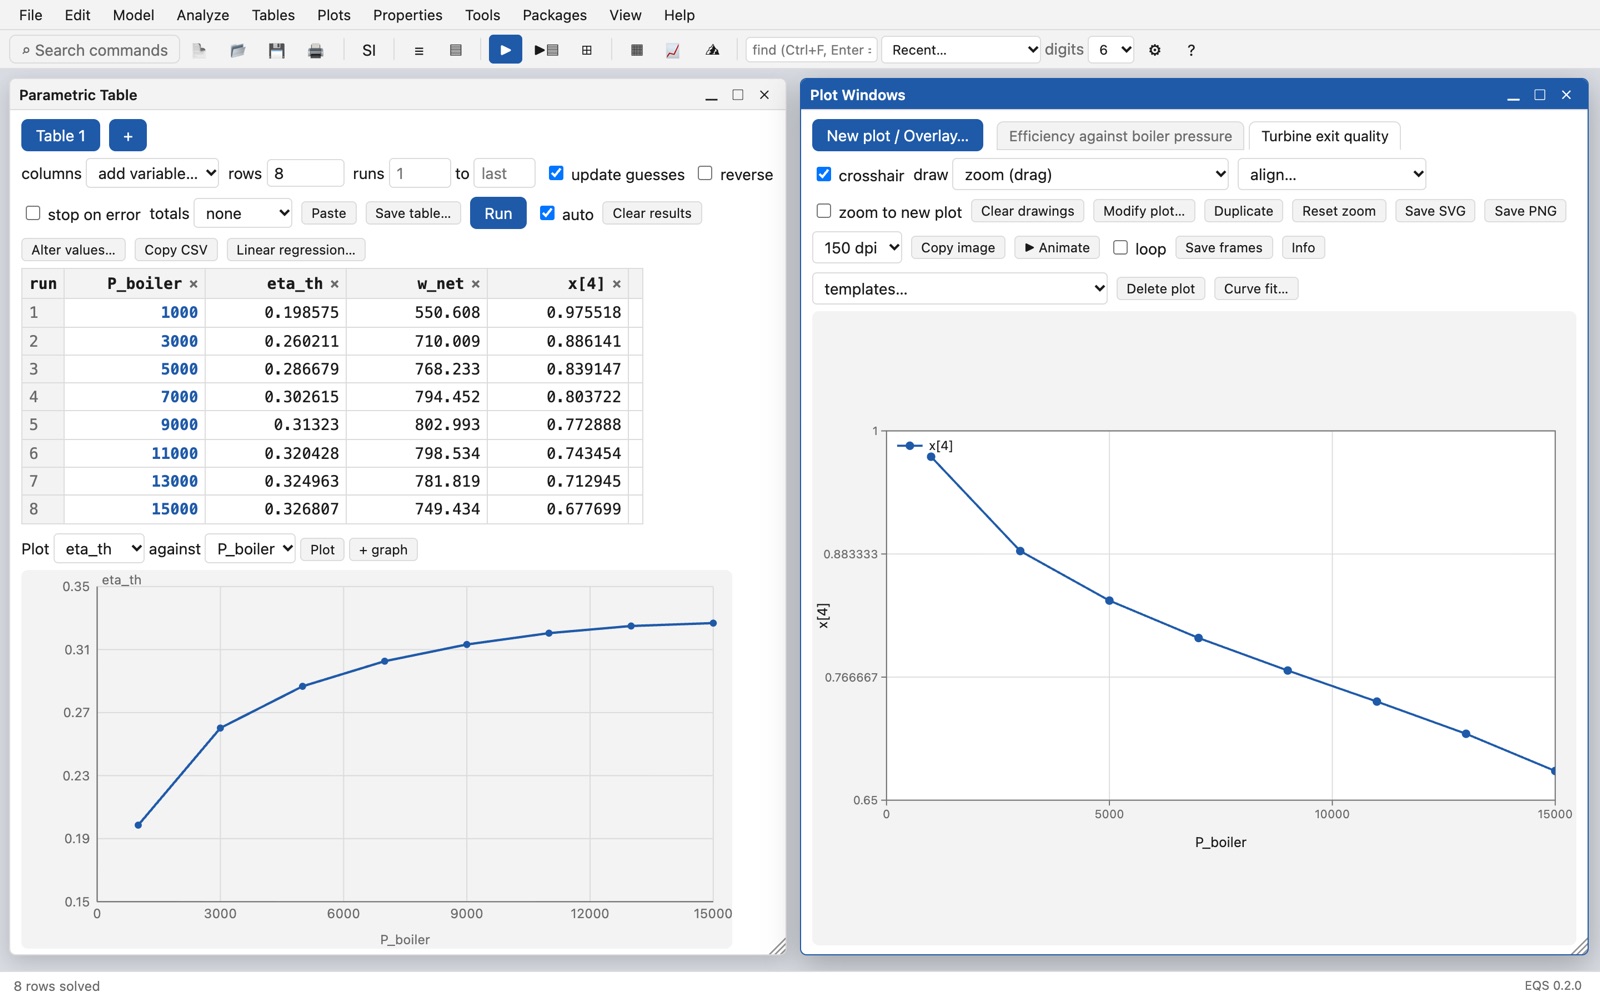This screenshot has height=1000, width=1600.
Task: Click the new file icon in toolbar
Action: [199, 50]
